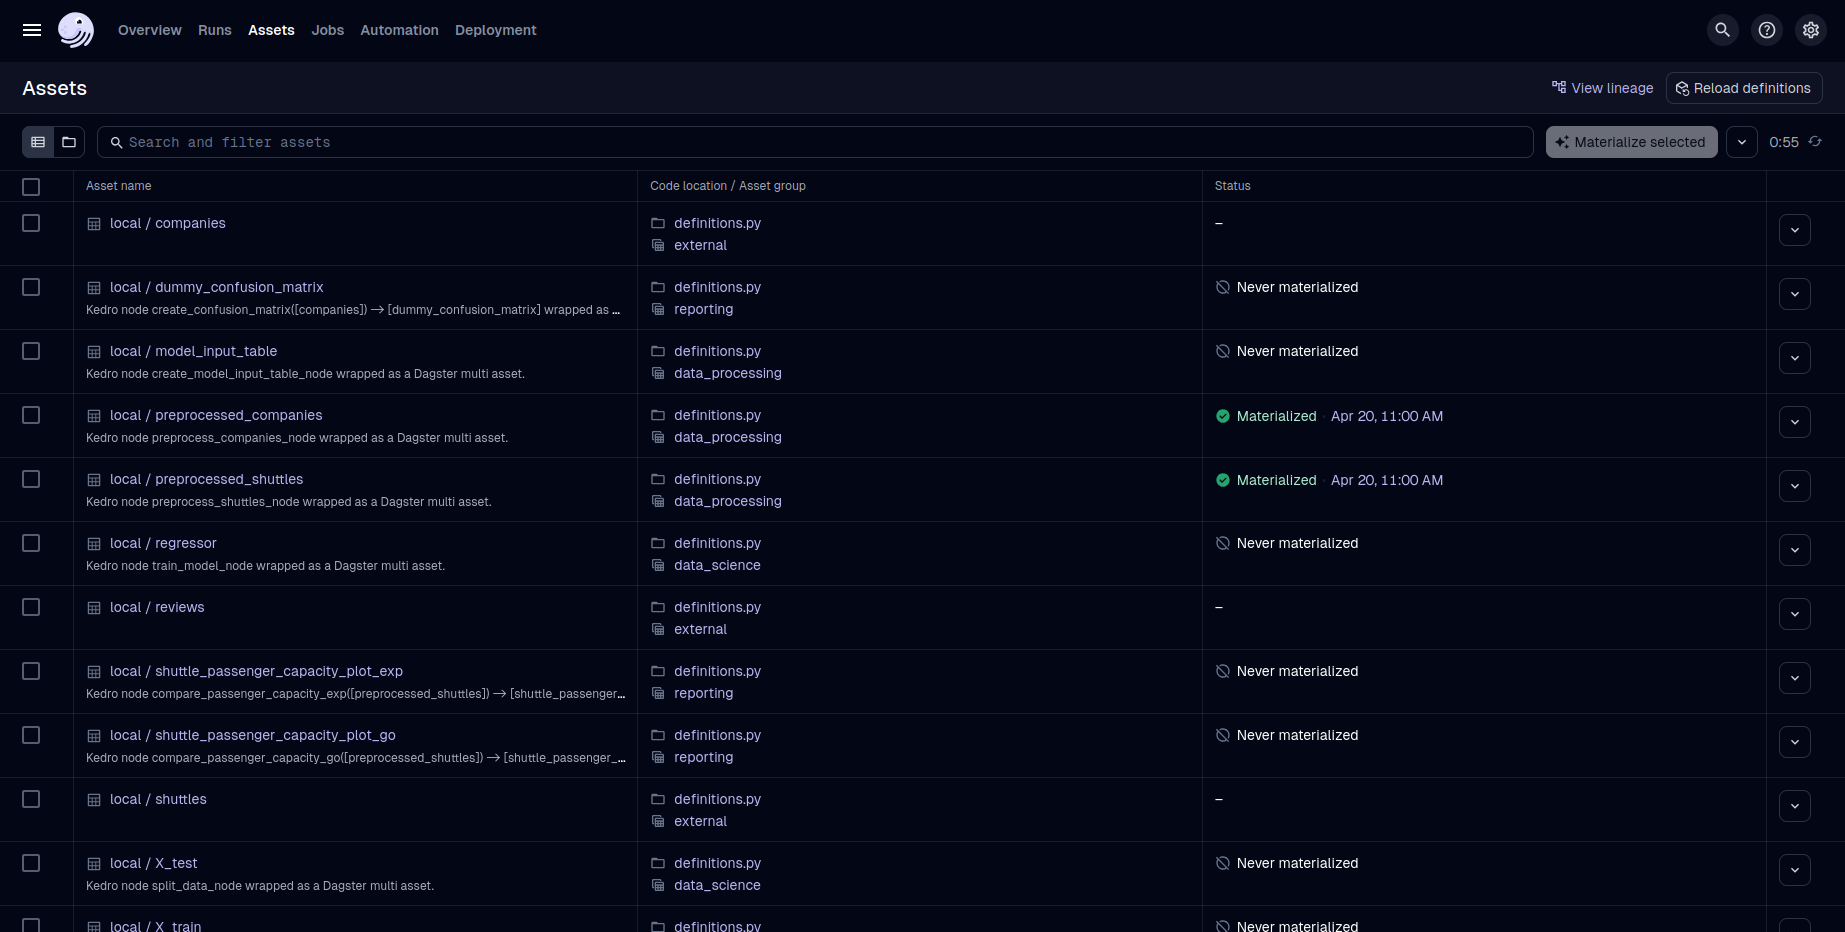Click the asset group icon beside data_science in regressor row
1845x932 pixels.
coord(658,565)
